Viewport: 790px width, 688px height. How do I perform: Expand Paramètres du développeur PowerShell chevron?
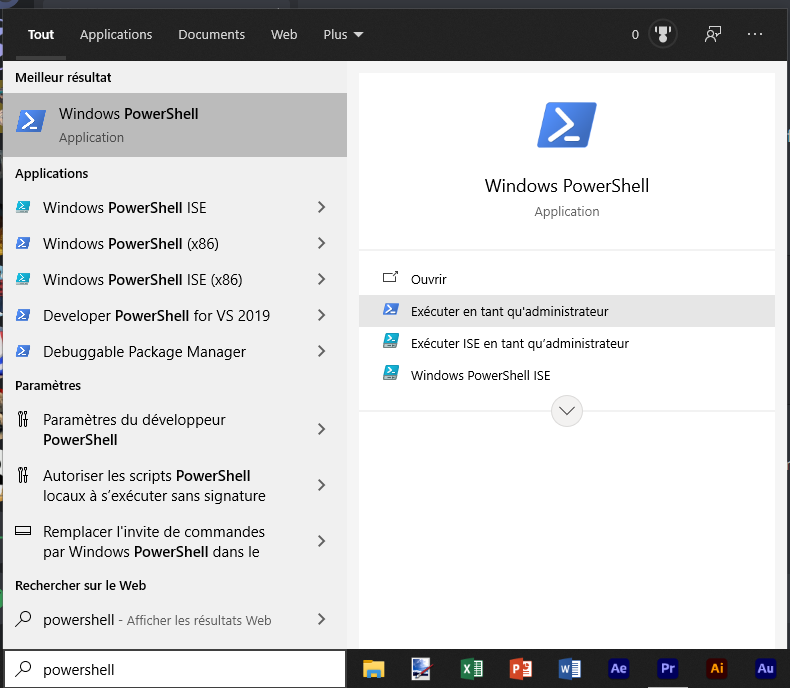tap(321, 430)
